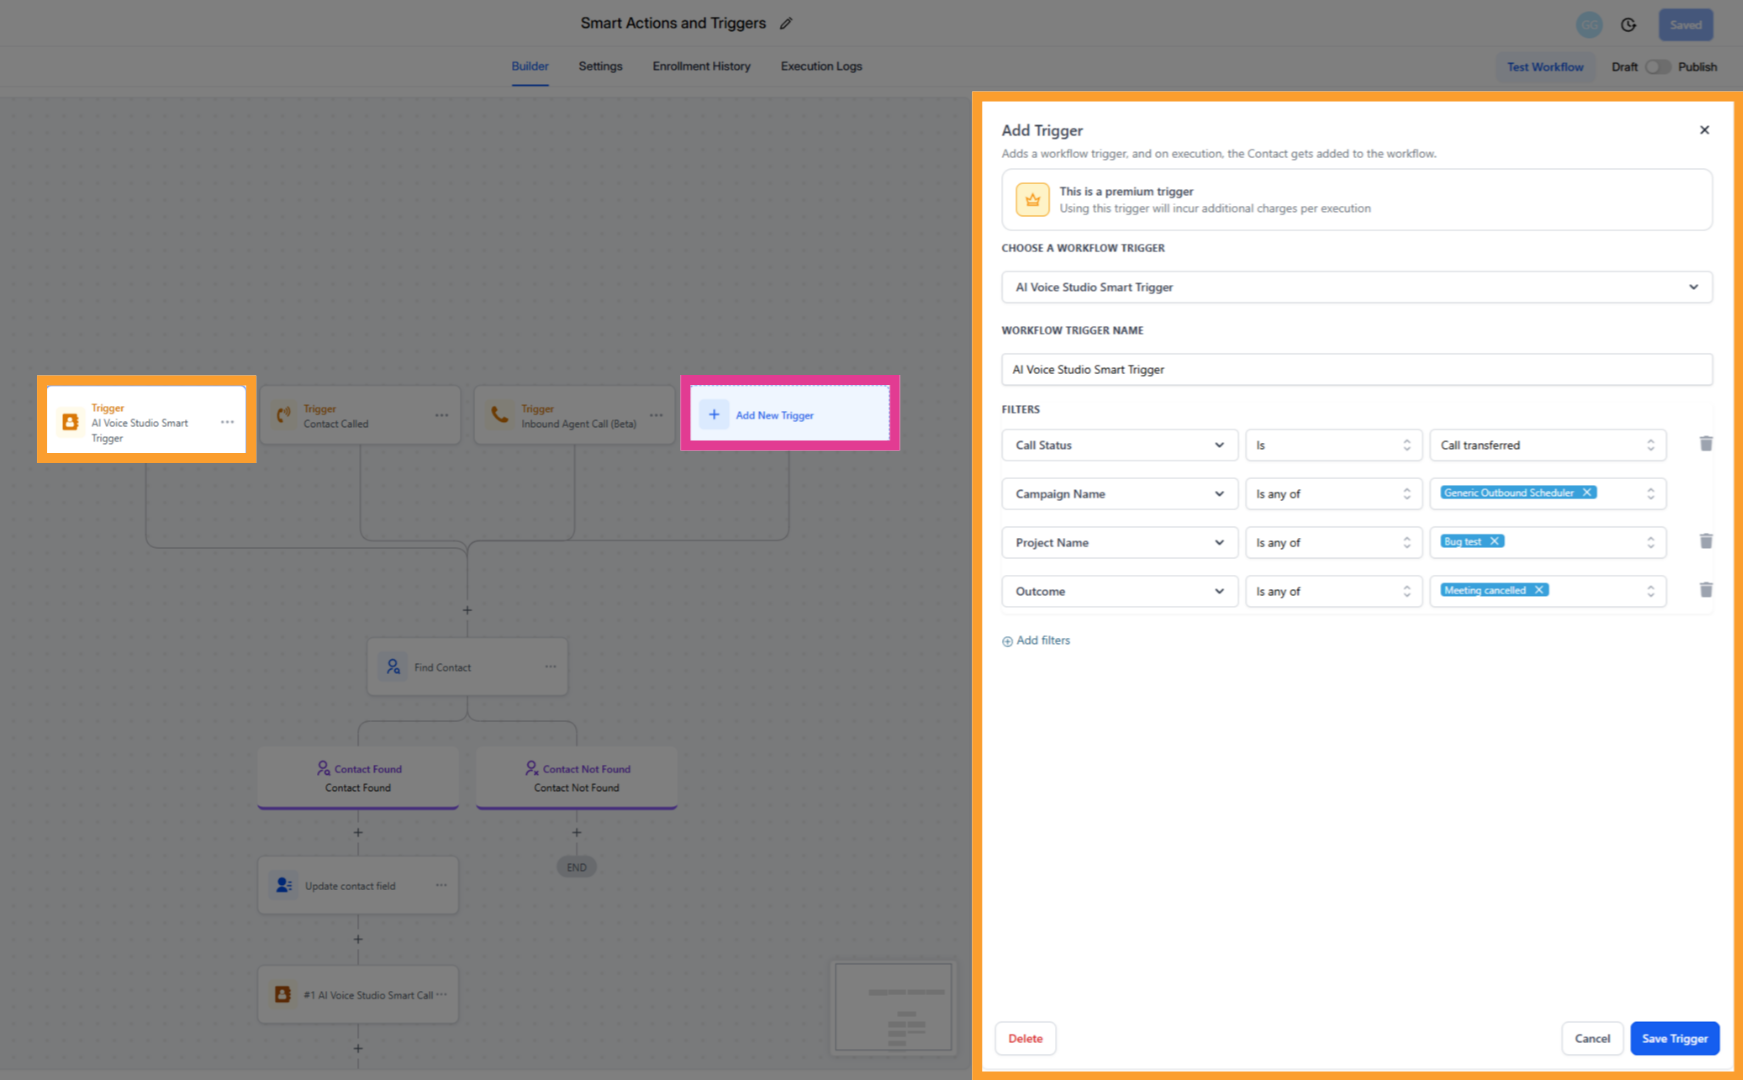Expand Campaign Name values dropdown
The height and width of the screenshot is (1080, 1743).
(x=1650, y=493)
